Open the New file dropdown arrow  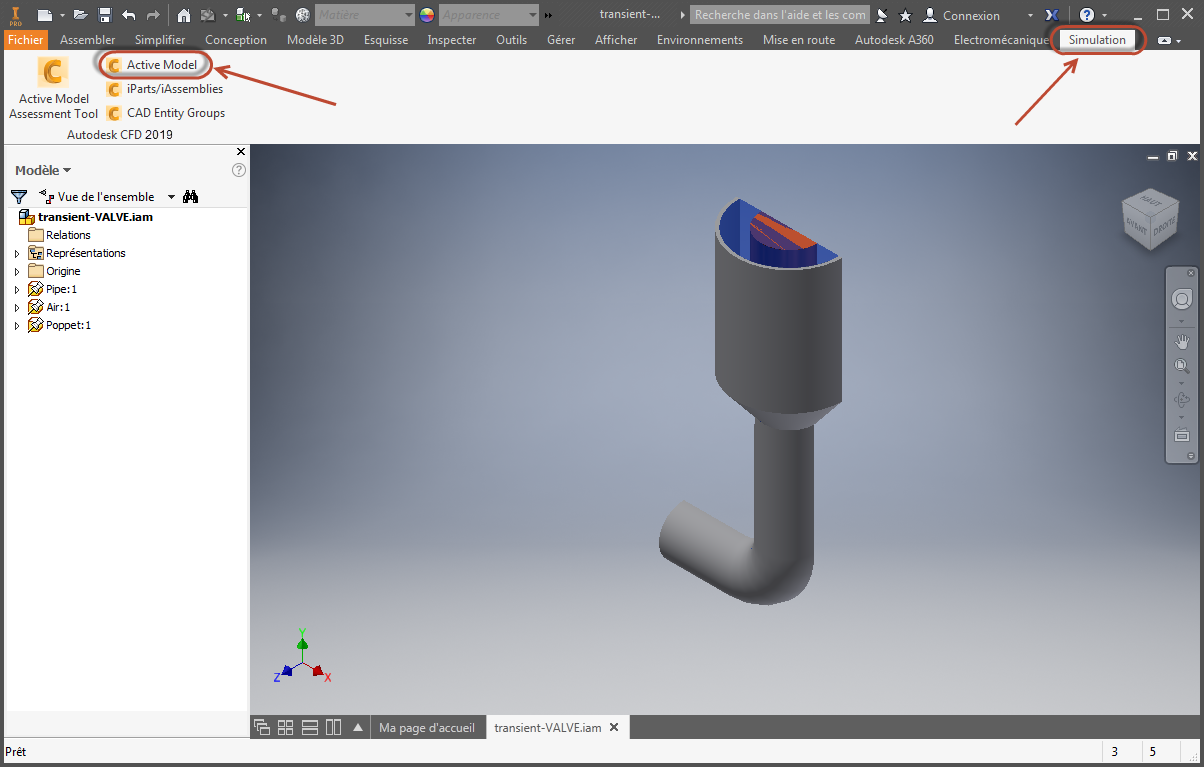click(62, 16)
